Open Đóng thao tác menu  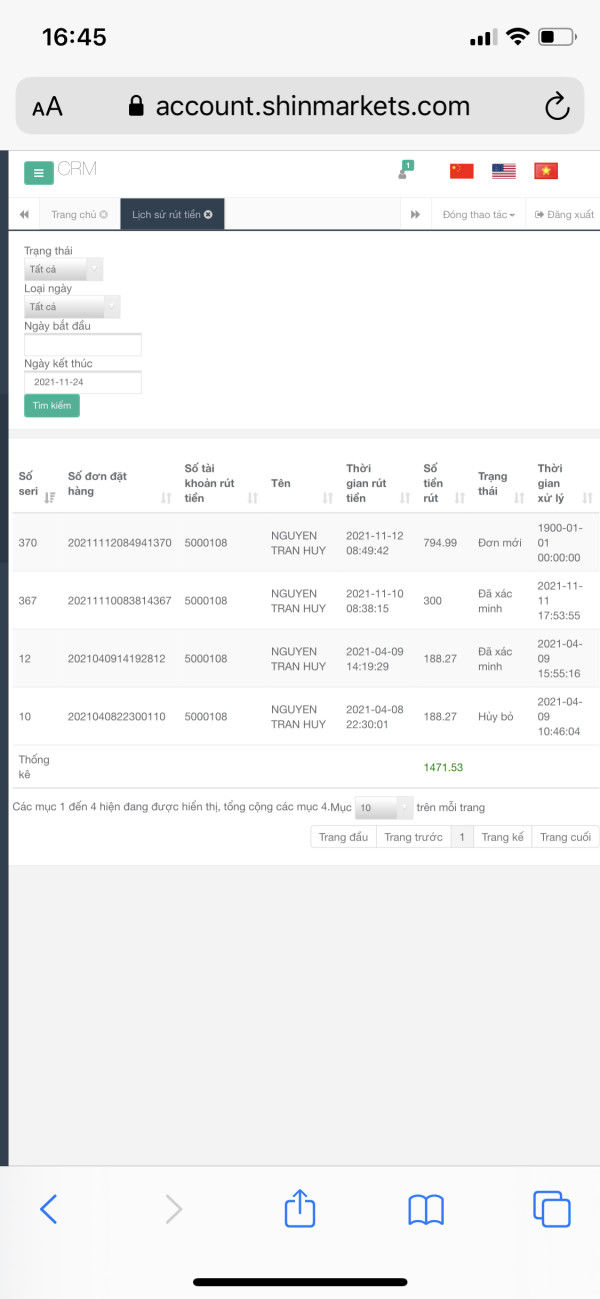tap(479, 215)
